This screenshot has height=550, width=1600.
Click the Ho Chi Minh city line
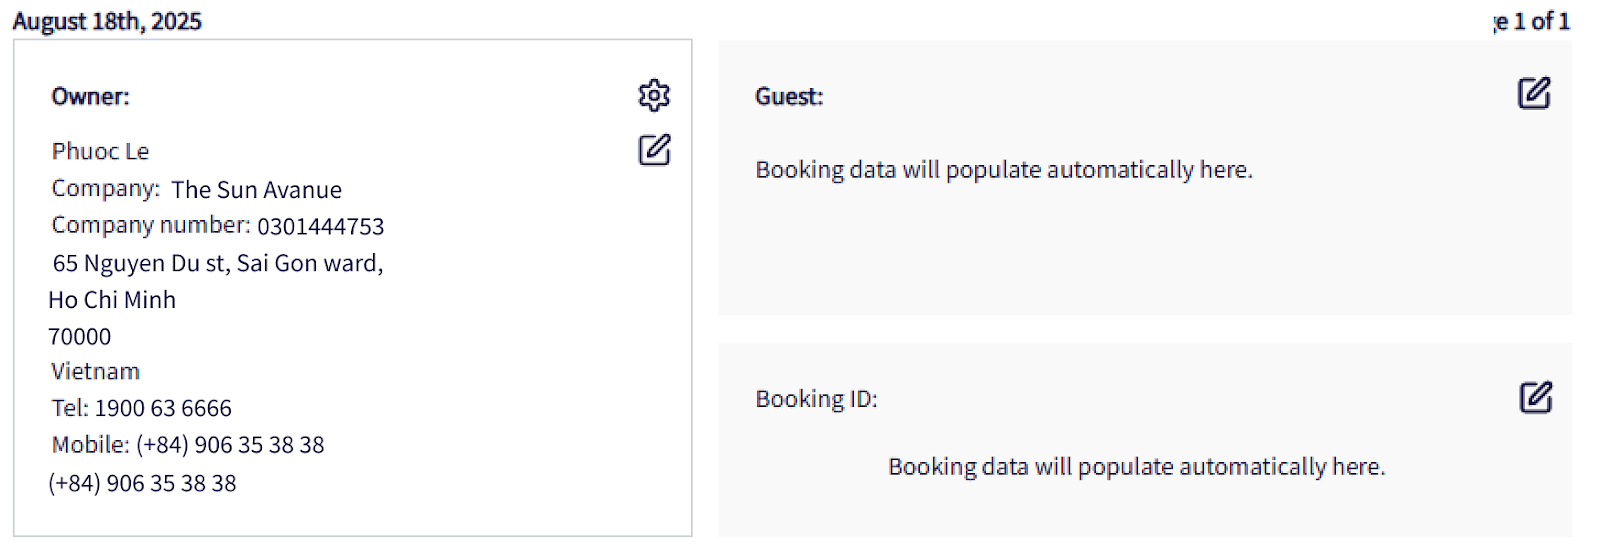[x=112, y=300]
